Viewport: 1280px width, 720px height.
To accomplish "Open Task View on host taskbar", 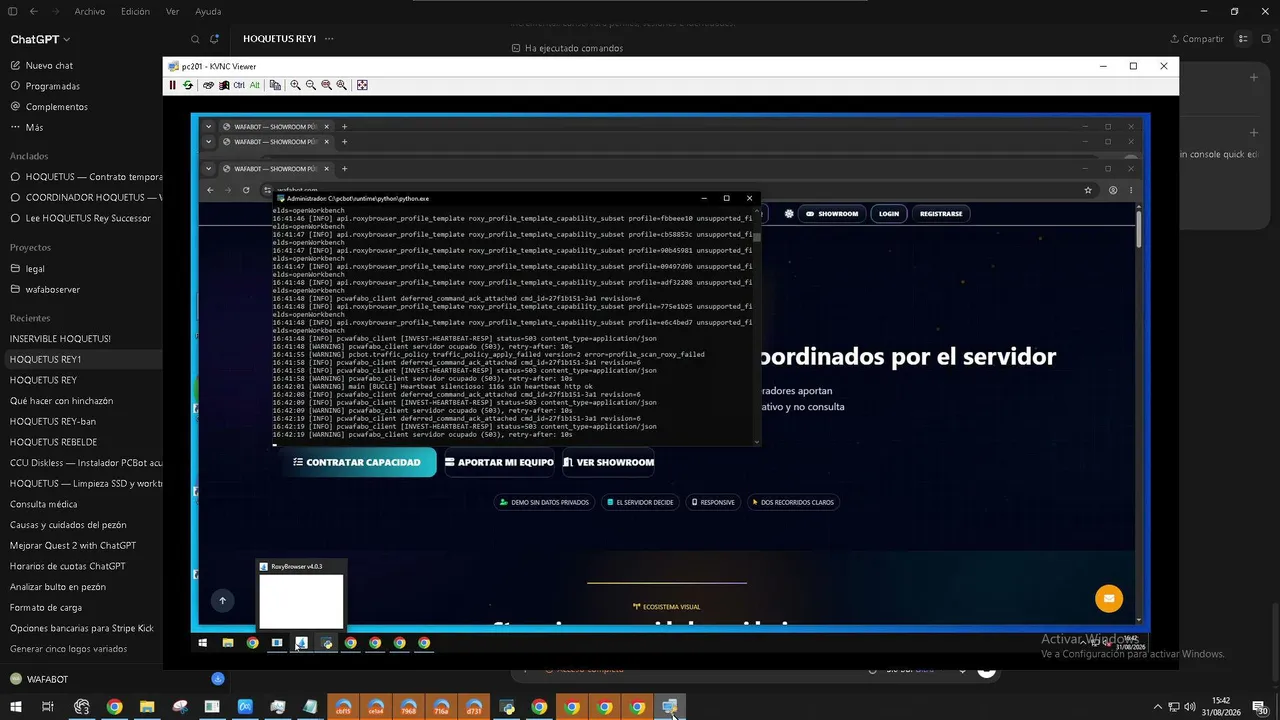I will click(x=47, y=707).
